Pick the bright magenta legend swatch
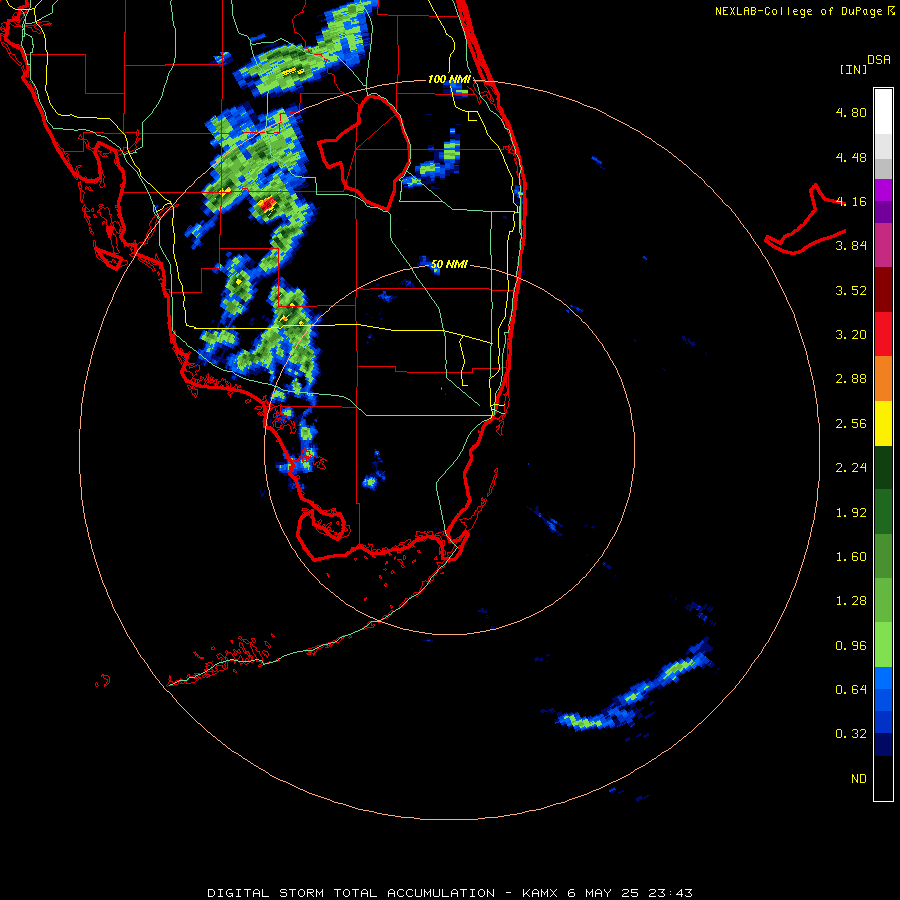Image resolution: width=900 pixels, height=900 pixels. [x=883, y=190]
